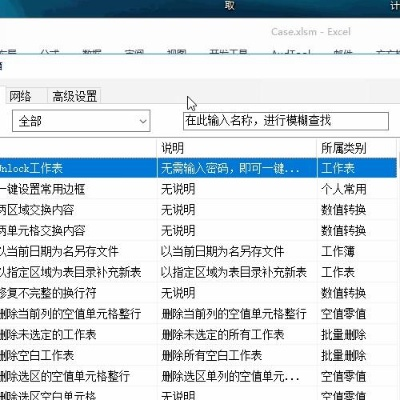Viewport: 400px width, 400px height.
Task: Click the fuzzy search name input field
Action: tap(286, 121)
